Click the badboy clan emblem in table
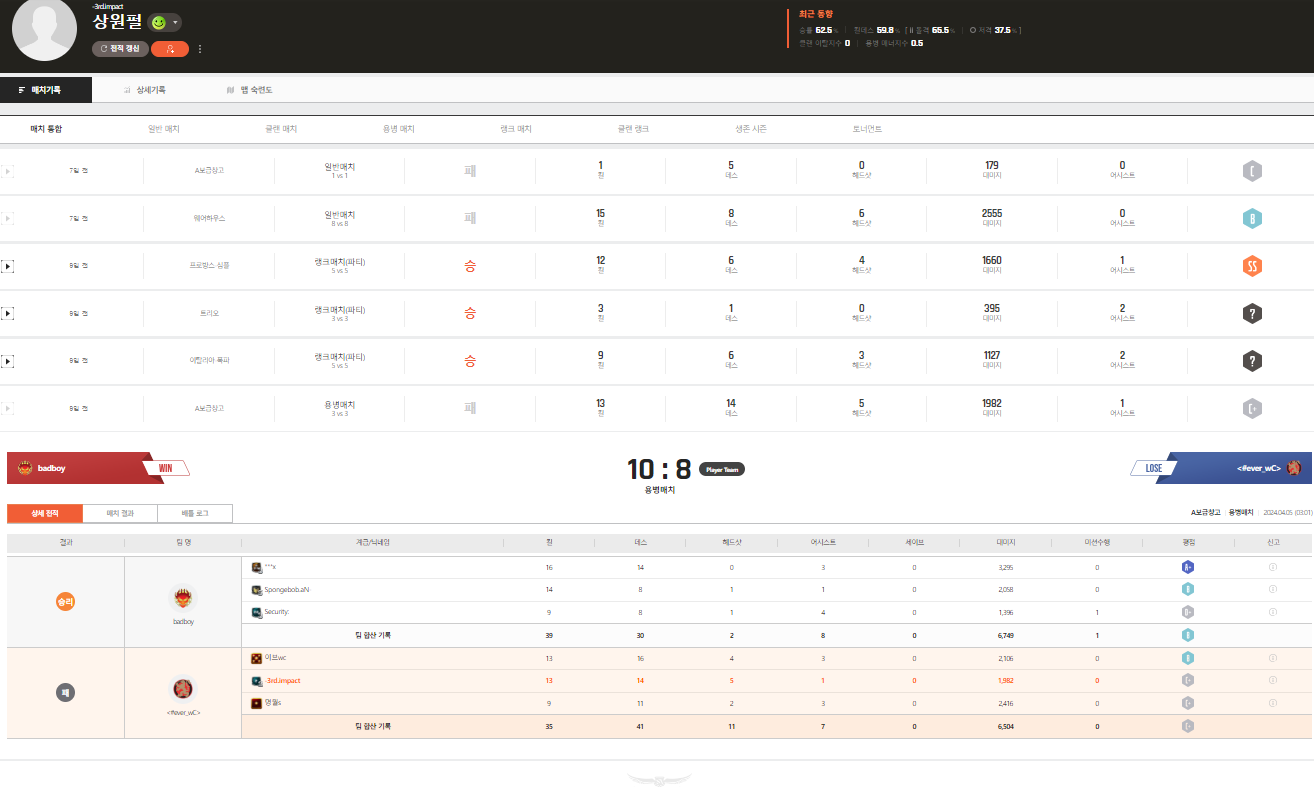The height and width of the screenshot is (787, 1314). tap(183, 598)
